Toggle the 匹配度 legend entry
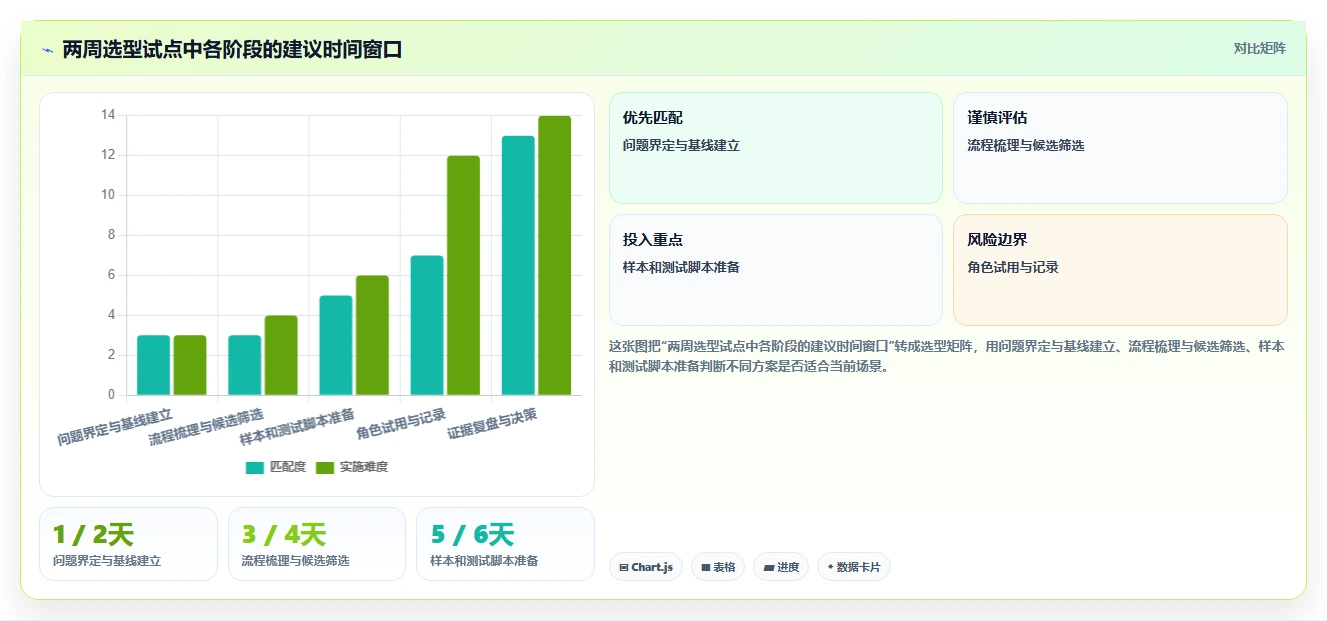The width and height of the screenshot is (1327, 621). pyautogui.click(x=276, y=467)
